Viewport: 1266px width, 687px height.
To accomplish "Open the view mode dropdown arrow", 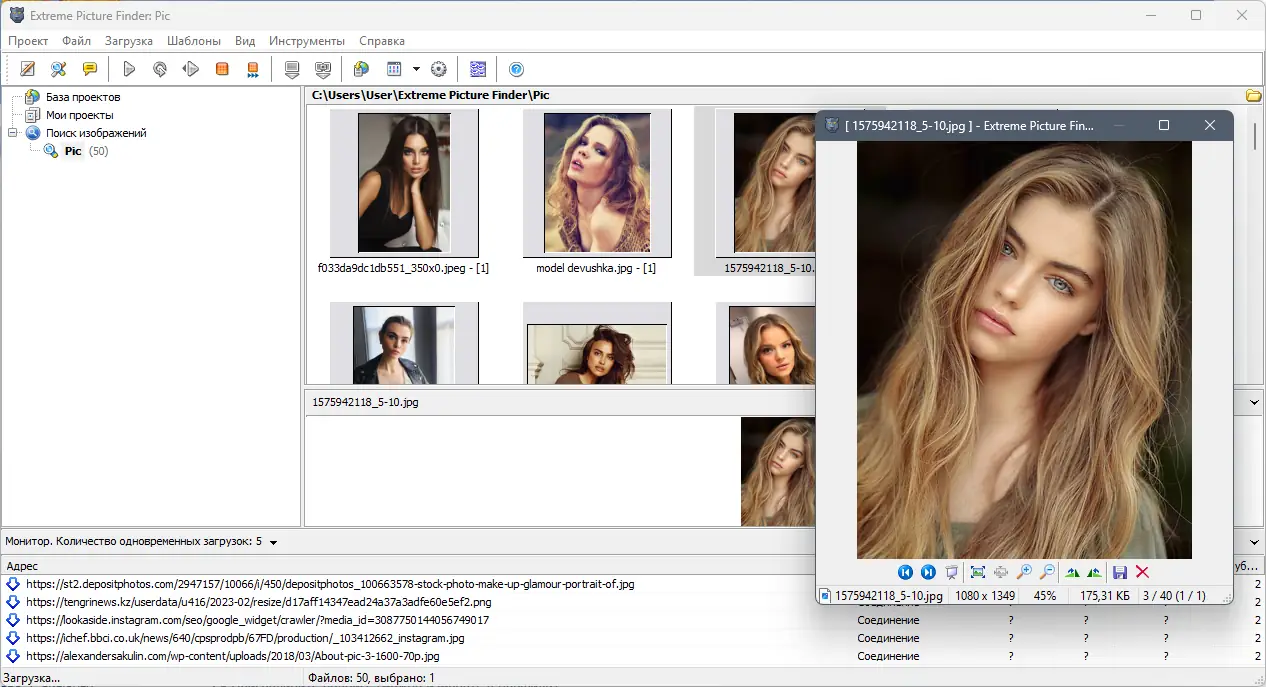I will (416, 69).
